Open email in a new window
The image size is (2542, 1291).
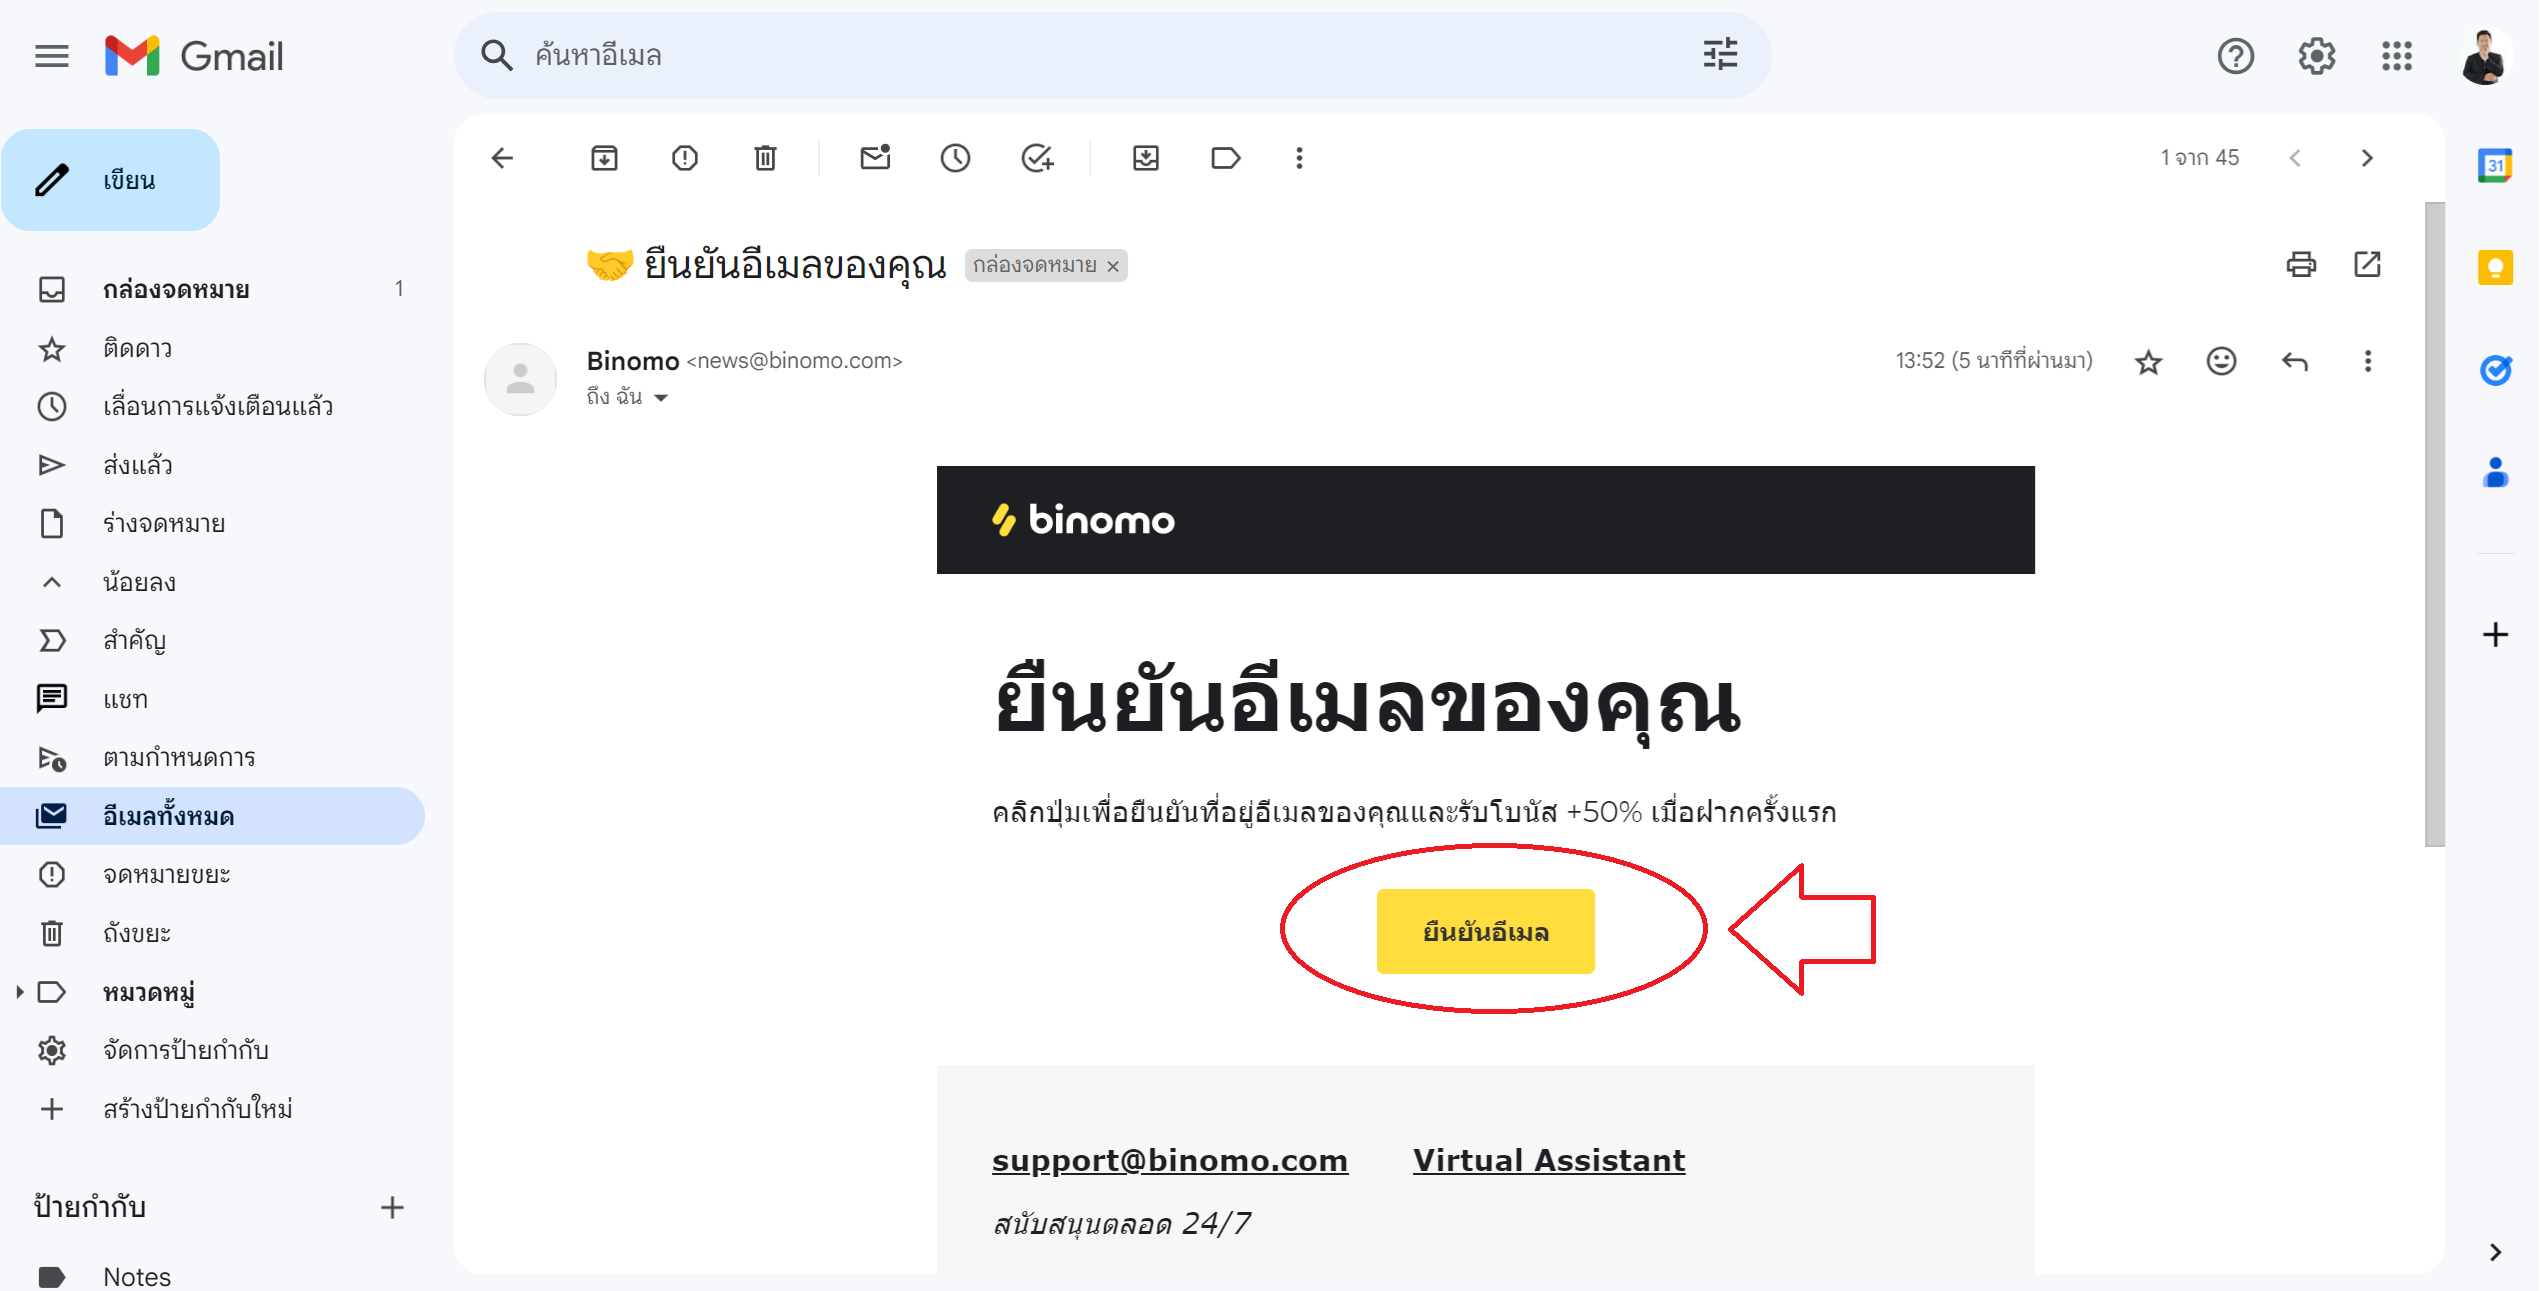pyautogui.click(x=2367, y=264)
